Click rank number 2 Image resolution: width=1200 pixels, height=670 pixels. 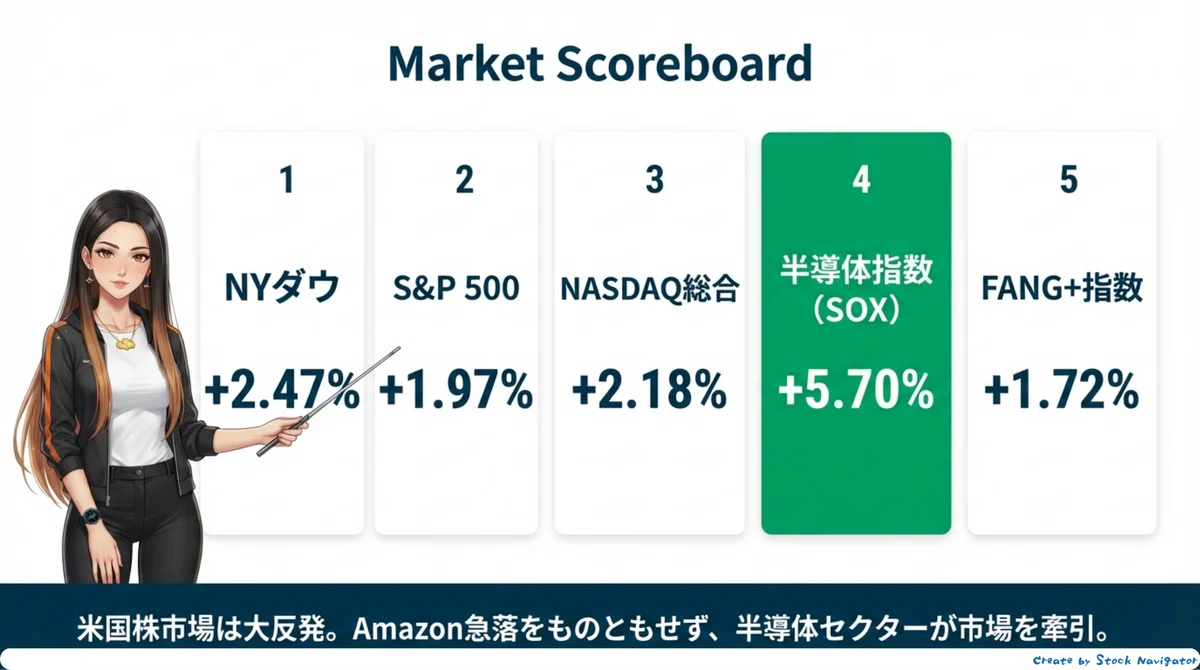(x=464, y=181)
